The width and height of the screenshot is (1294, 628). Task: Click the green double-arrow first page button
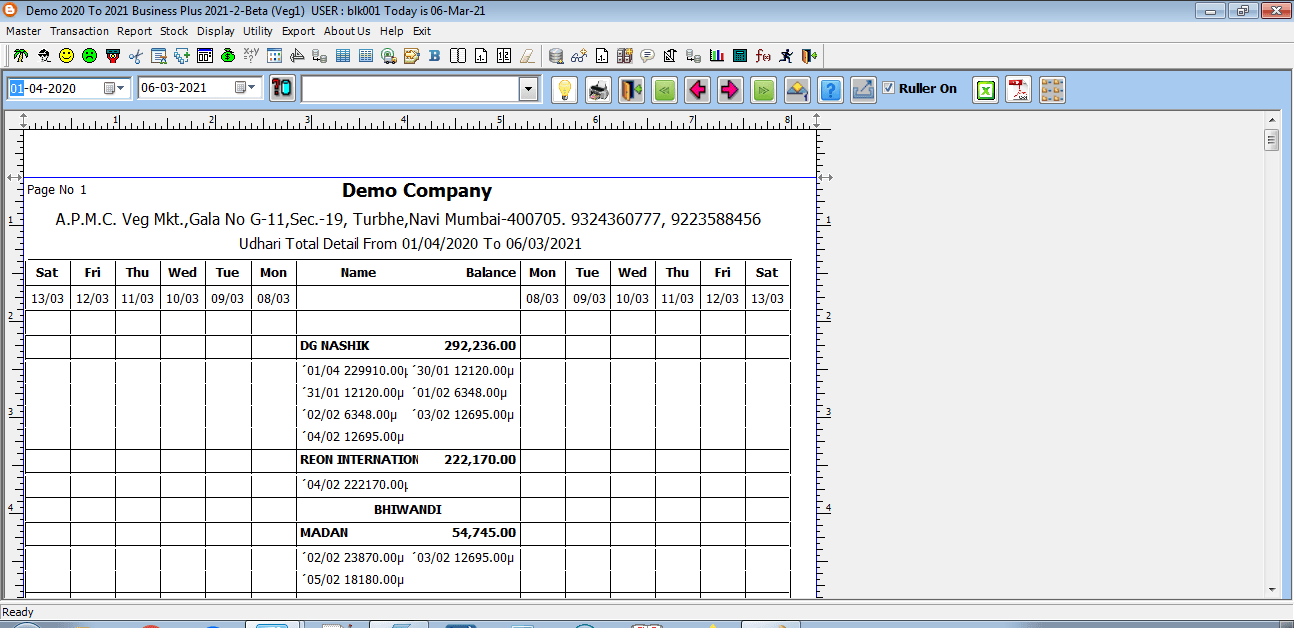click(664, 90)
